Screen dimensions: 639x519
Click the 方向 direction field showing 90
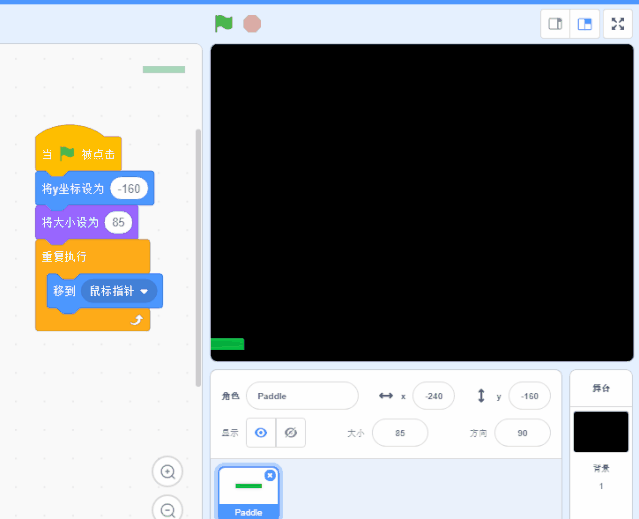(522, 433)
